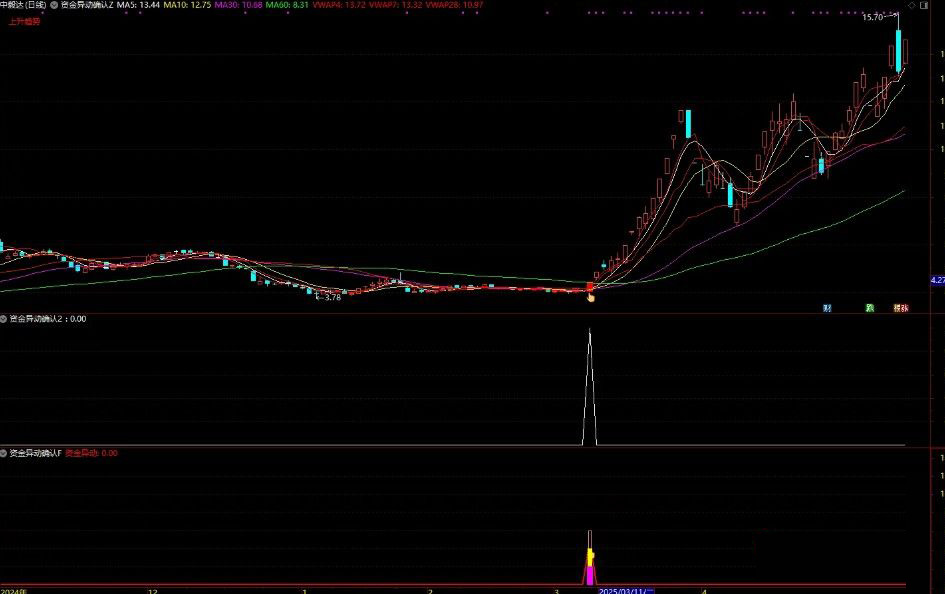Click the pointing hand signal marker on chart

point(590,295)
